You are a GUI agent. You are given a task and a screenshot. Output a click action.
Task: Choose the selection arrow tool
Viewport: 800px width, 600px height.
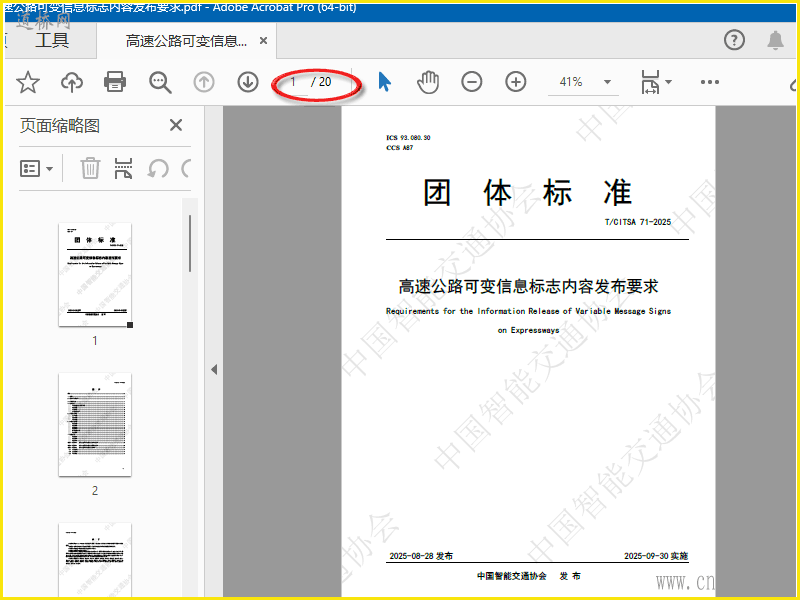point(385,82)
